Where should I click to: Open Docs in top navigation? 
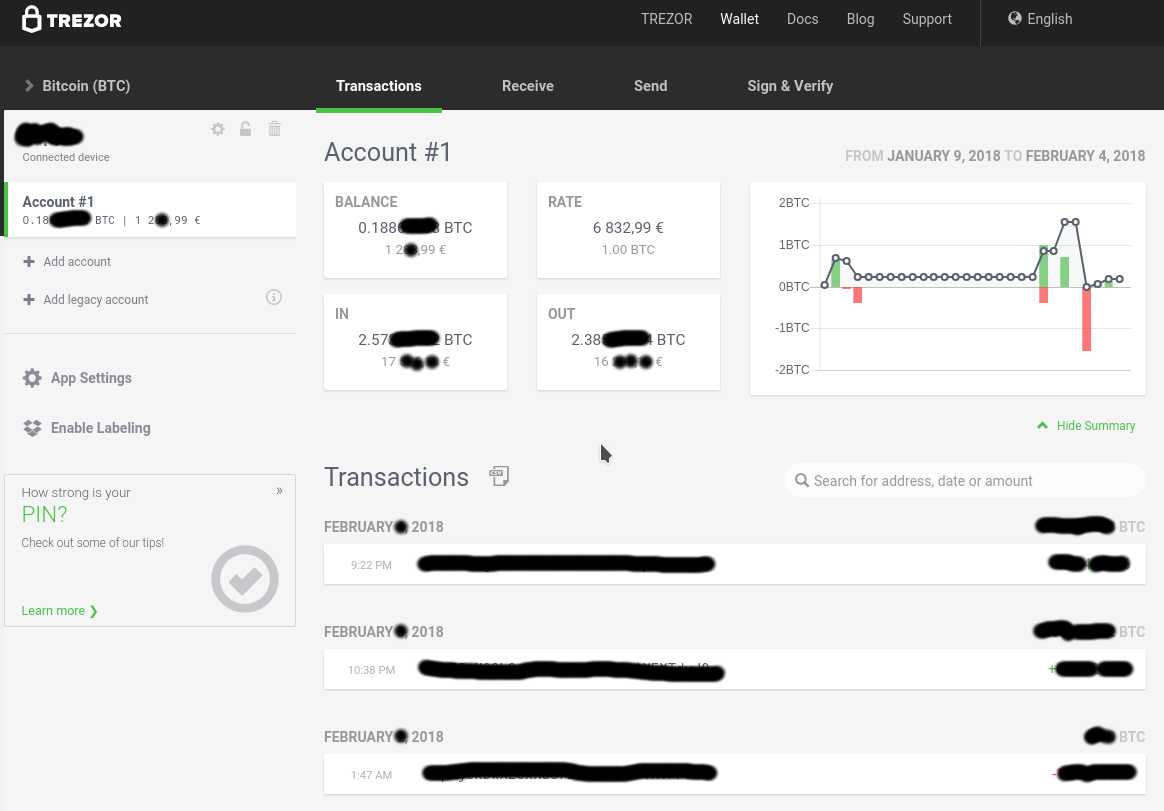(802, 19)
